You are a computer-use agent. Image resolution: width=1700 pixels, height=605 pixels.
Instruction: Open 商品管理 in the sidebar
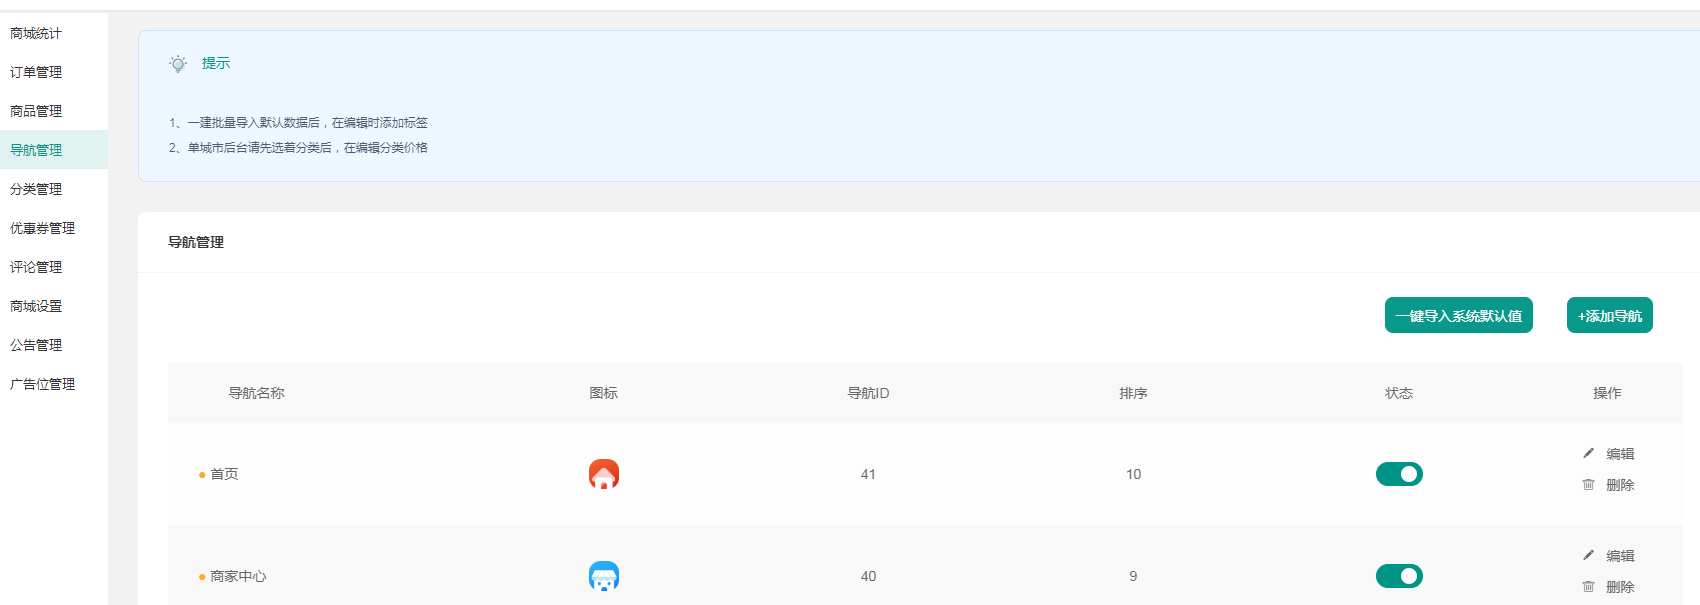[x=36, y=111]
